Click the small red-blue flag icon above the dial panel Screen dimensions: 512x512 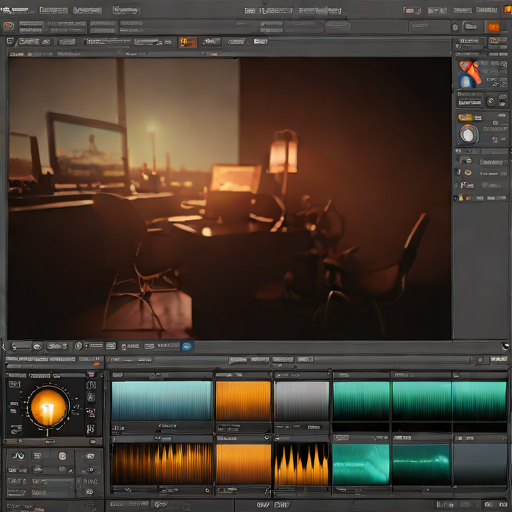click(91, 375)
